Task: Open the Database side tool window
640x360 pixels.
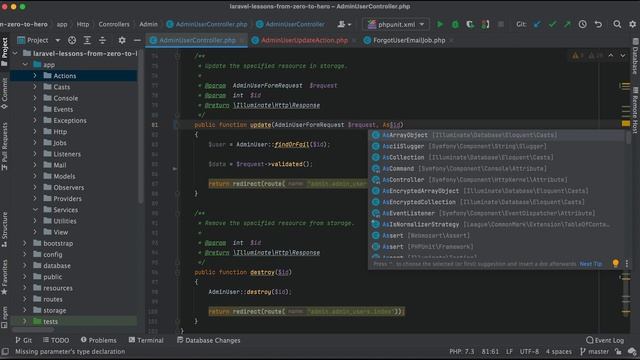Action: [x=635, y=56]
